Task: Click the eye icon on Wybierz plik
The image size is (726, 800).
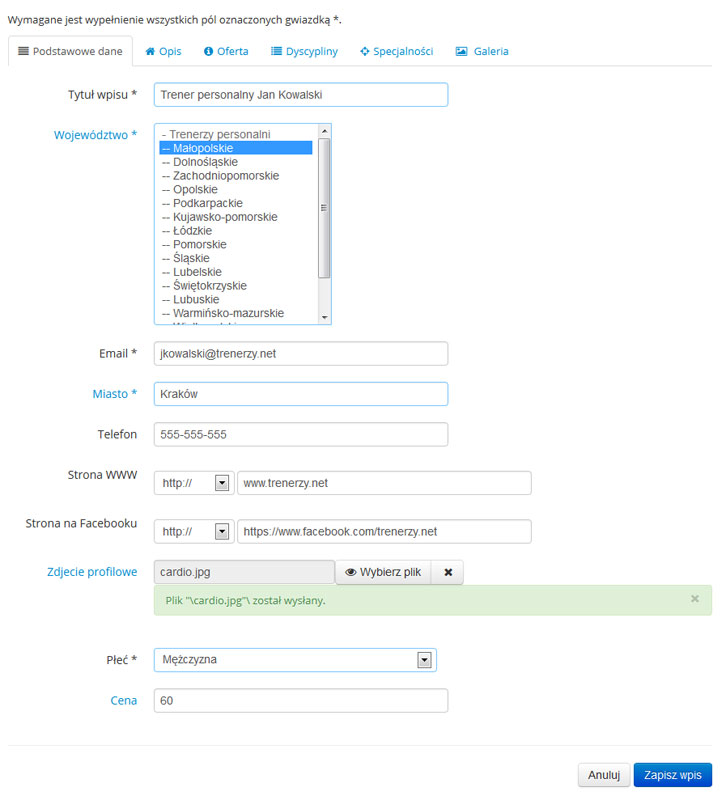Action: coord(351,572)
